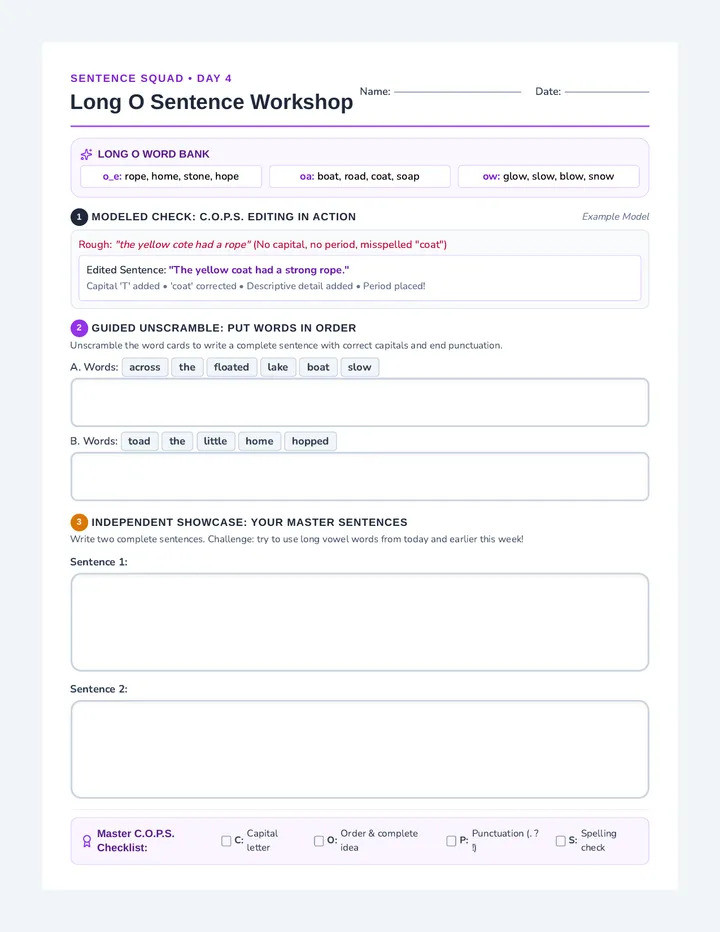
Task: Select the 'floated' word card
Action: (232, 367)
